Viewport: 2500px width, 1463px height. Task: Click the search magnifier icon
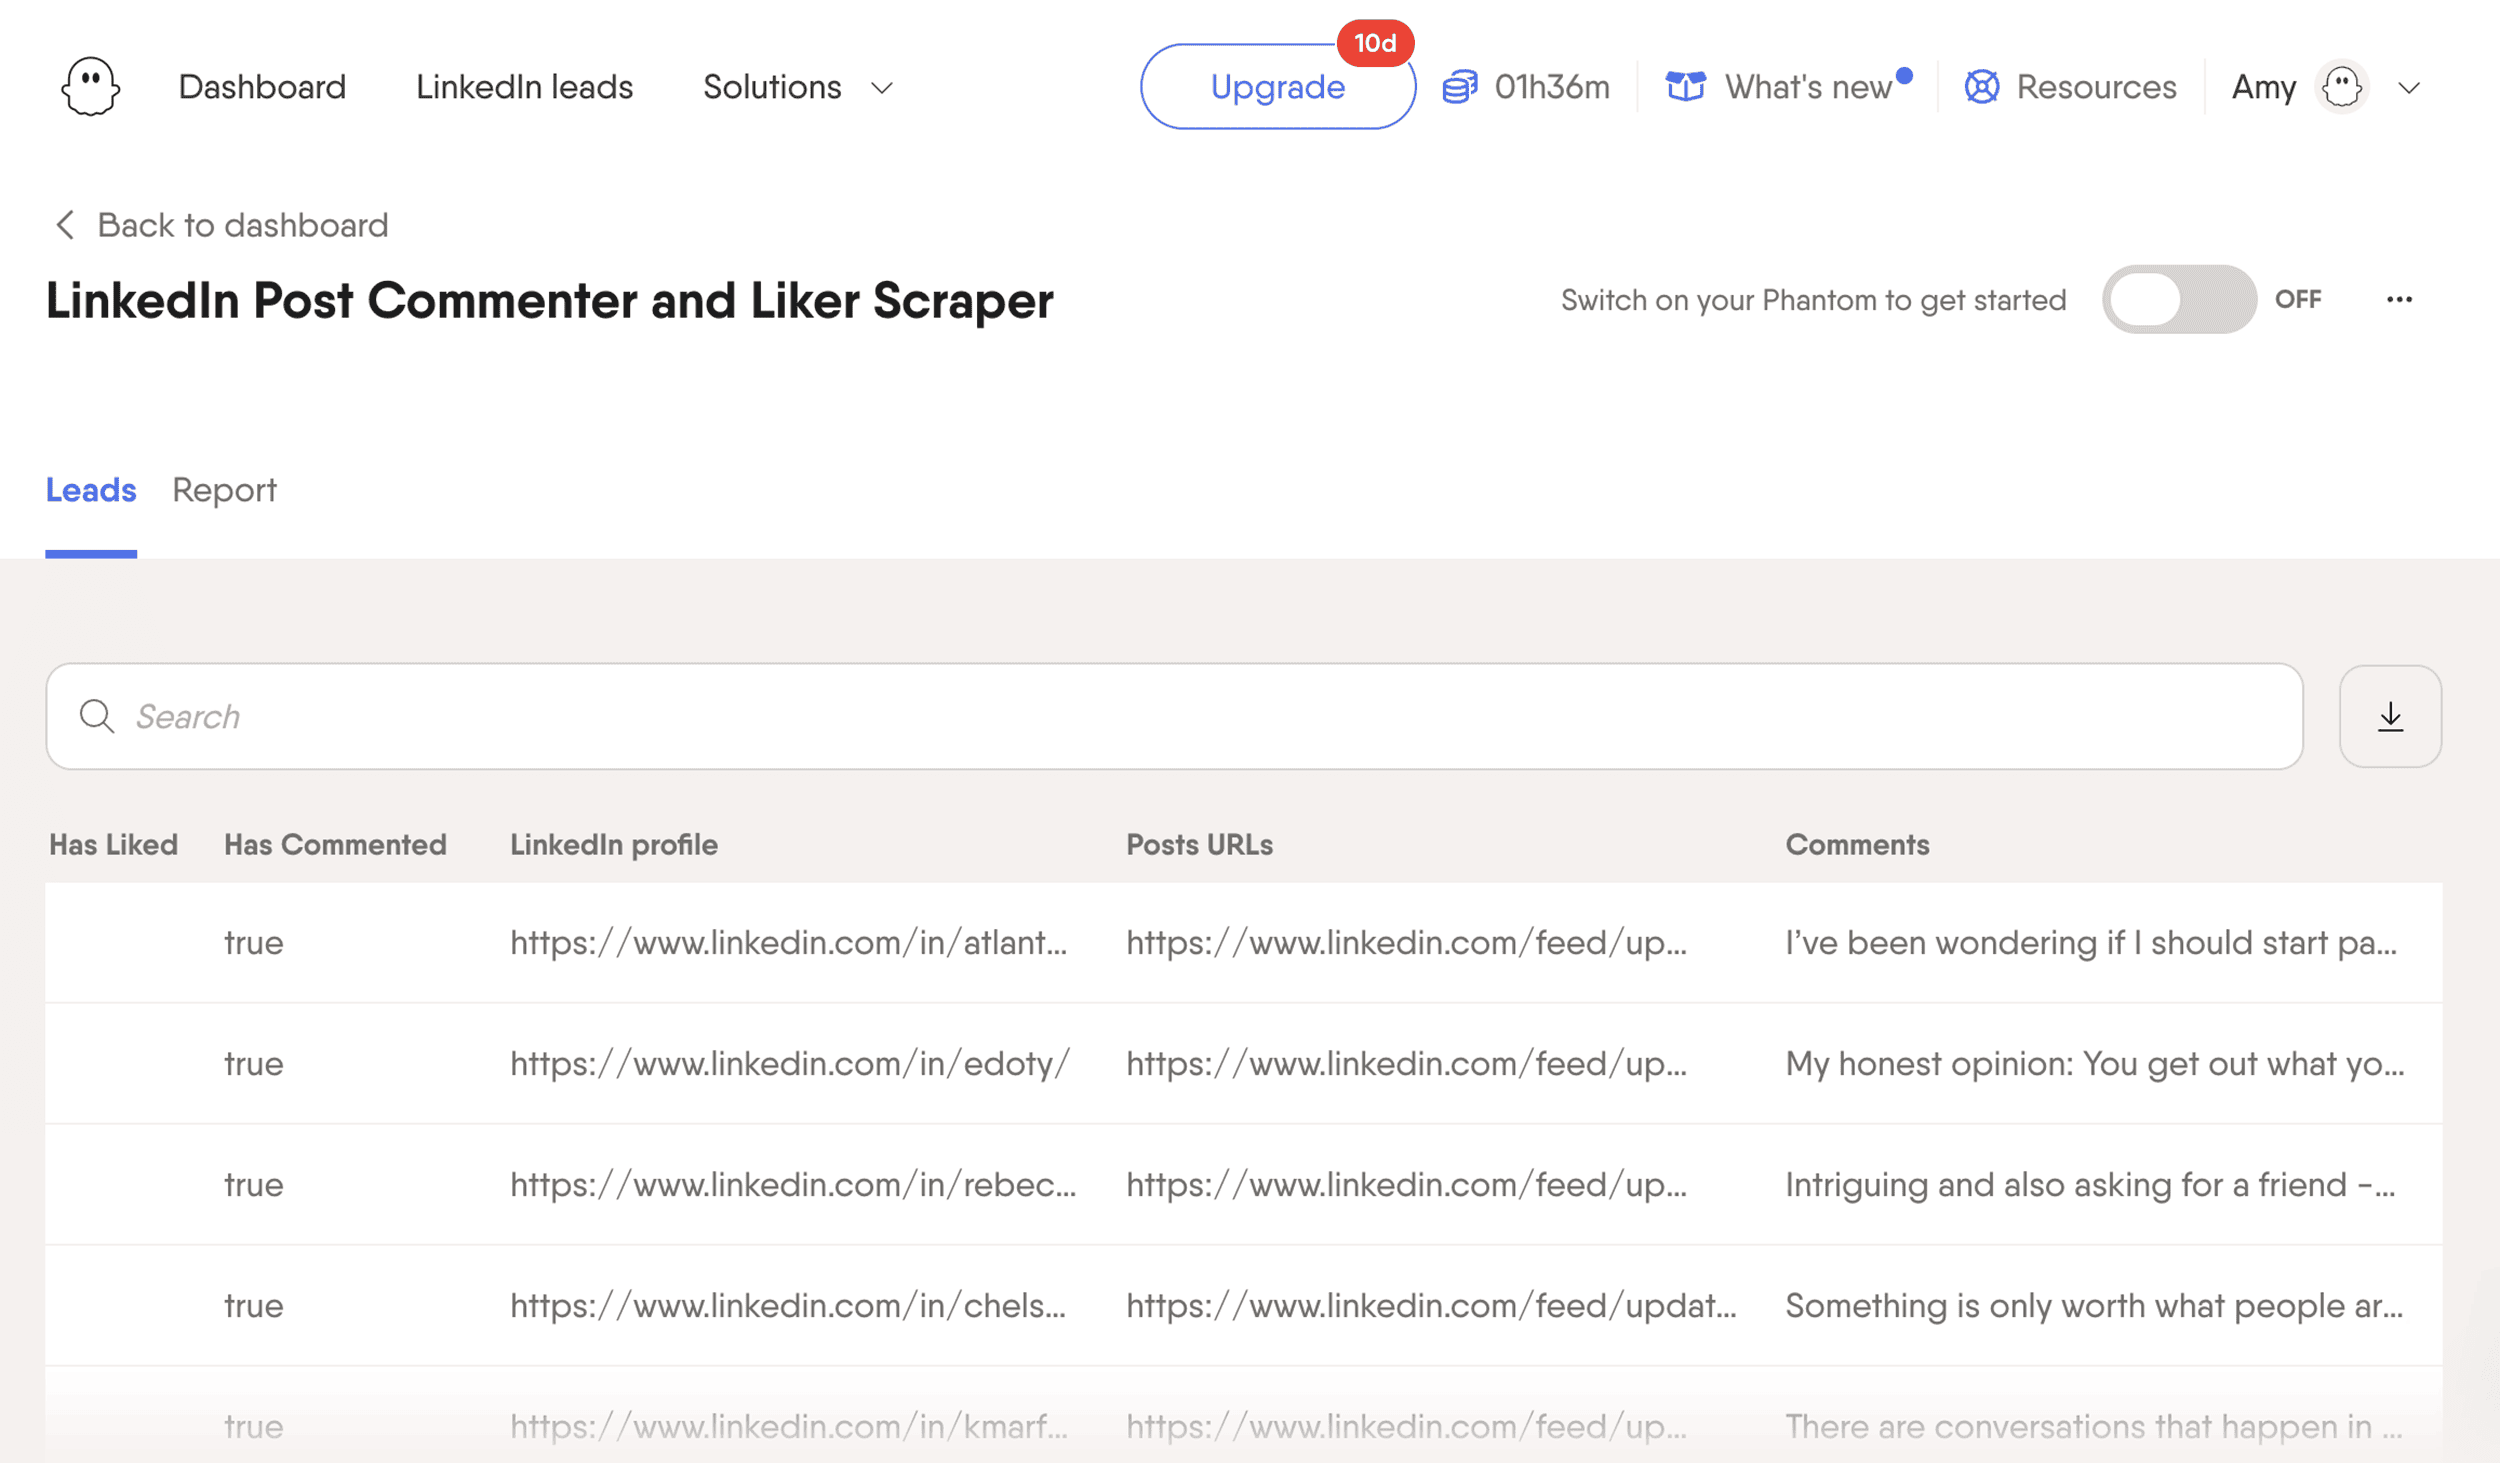(x=96, y=716)
